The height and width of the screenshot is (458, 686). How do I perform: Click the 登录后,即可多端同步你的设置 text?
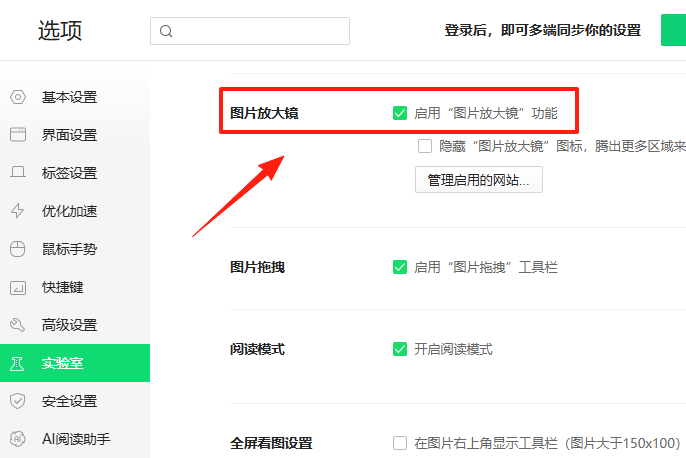coord(542,30)
